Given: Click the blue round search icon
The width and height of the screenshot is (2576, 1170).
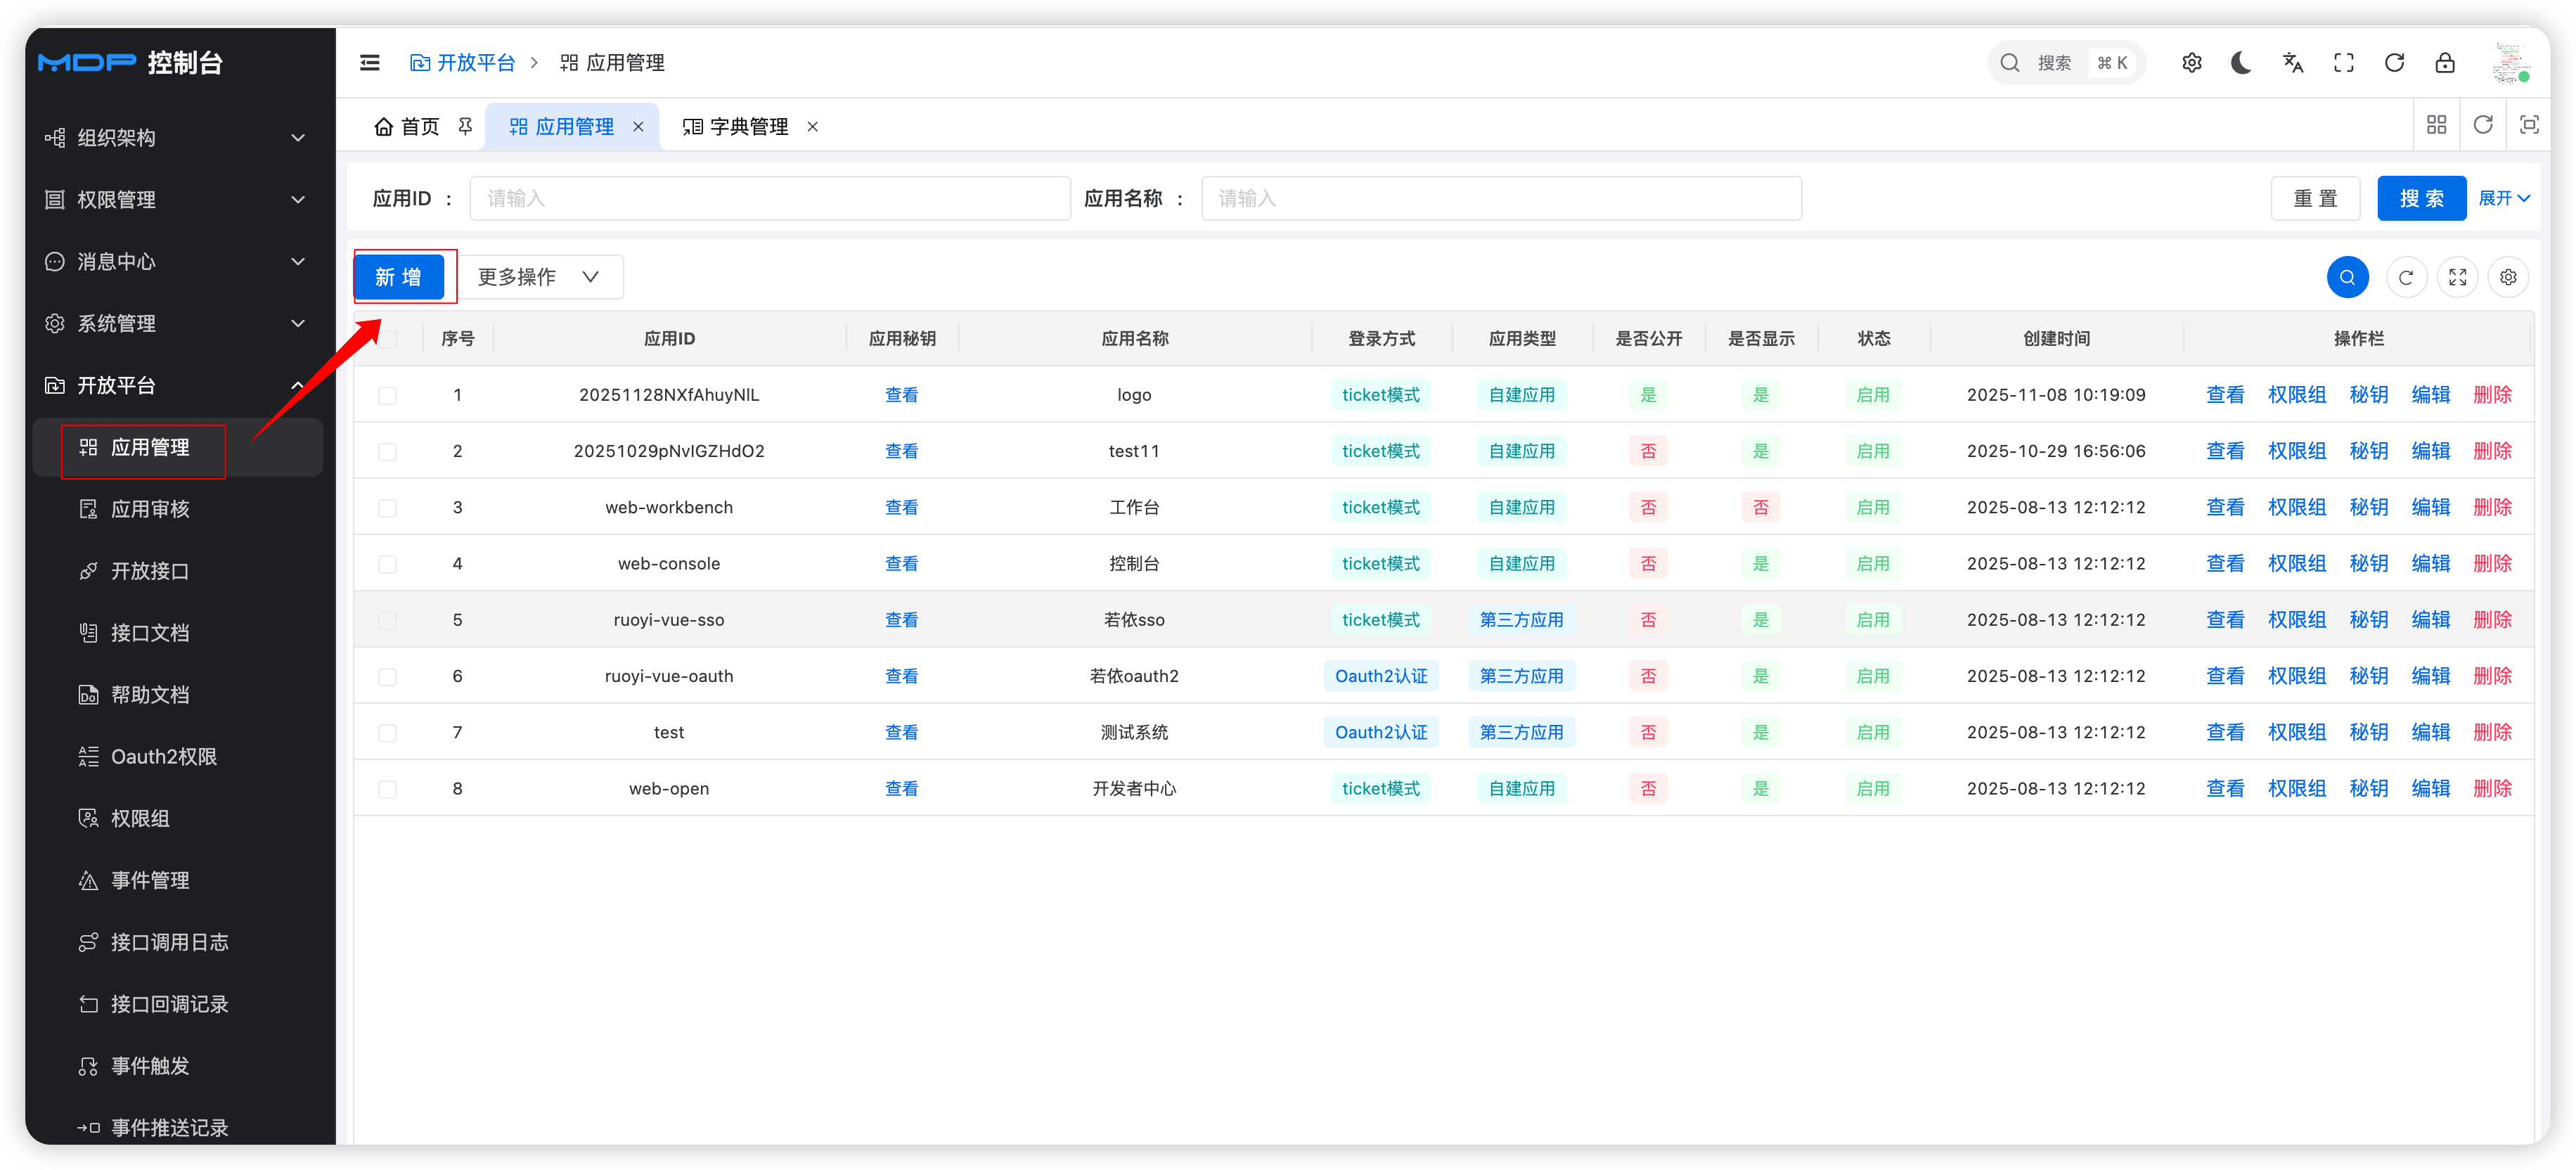Looking at the screenshot, I should (2347, 277).
